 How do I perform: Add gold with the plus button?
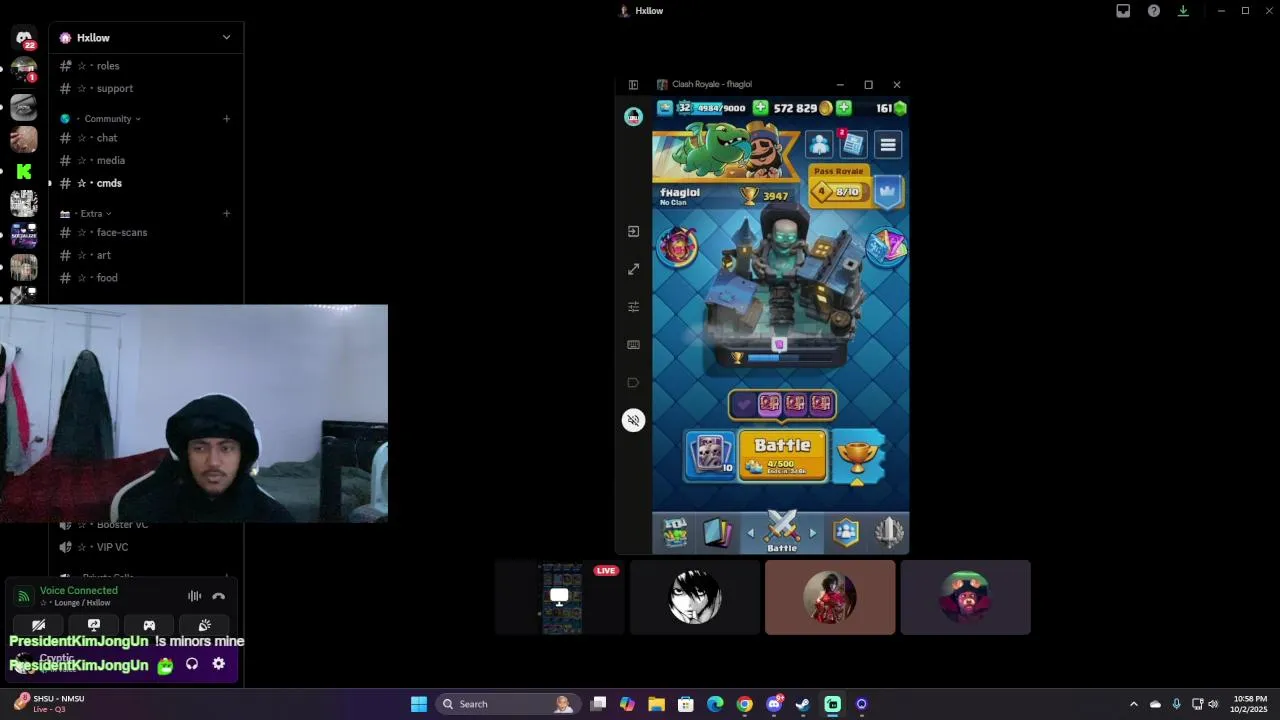(x=844, y=108)
